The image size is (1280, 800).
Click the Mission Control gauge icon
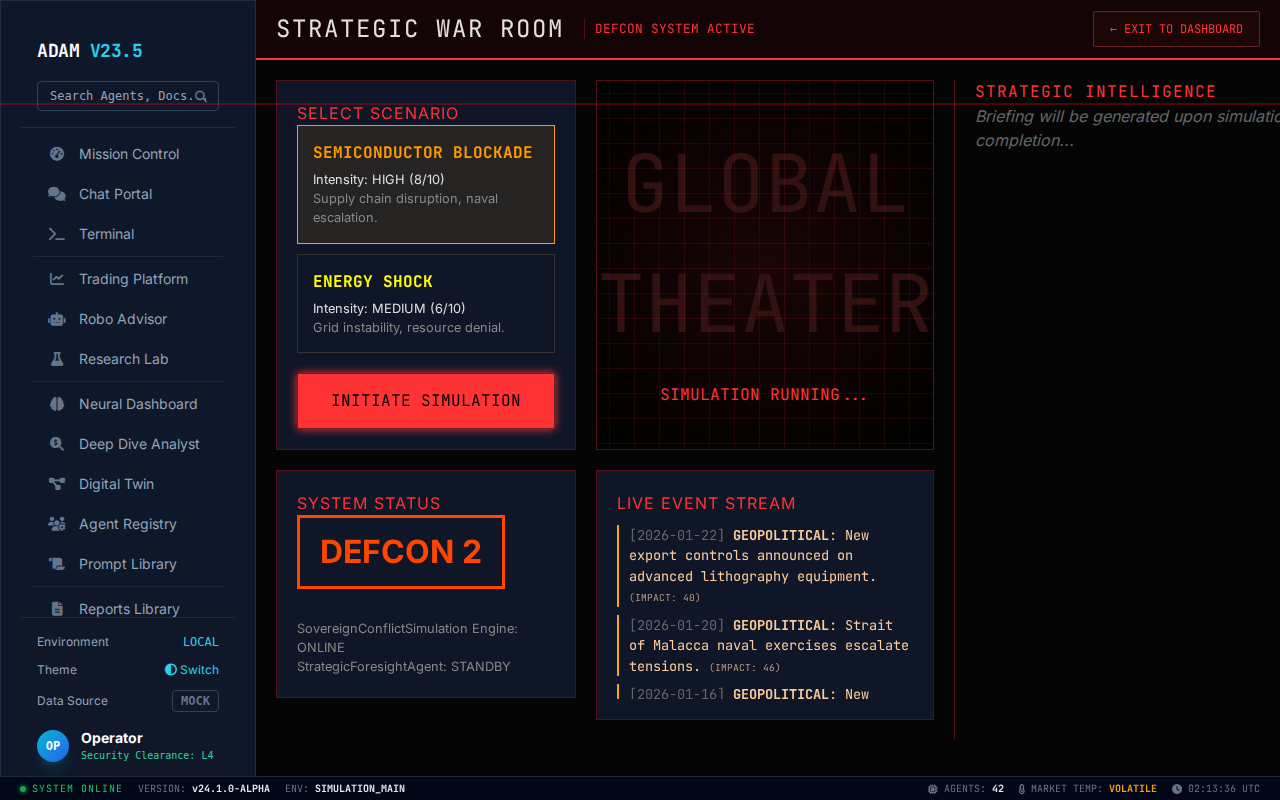coord(57,154)
